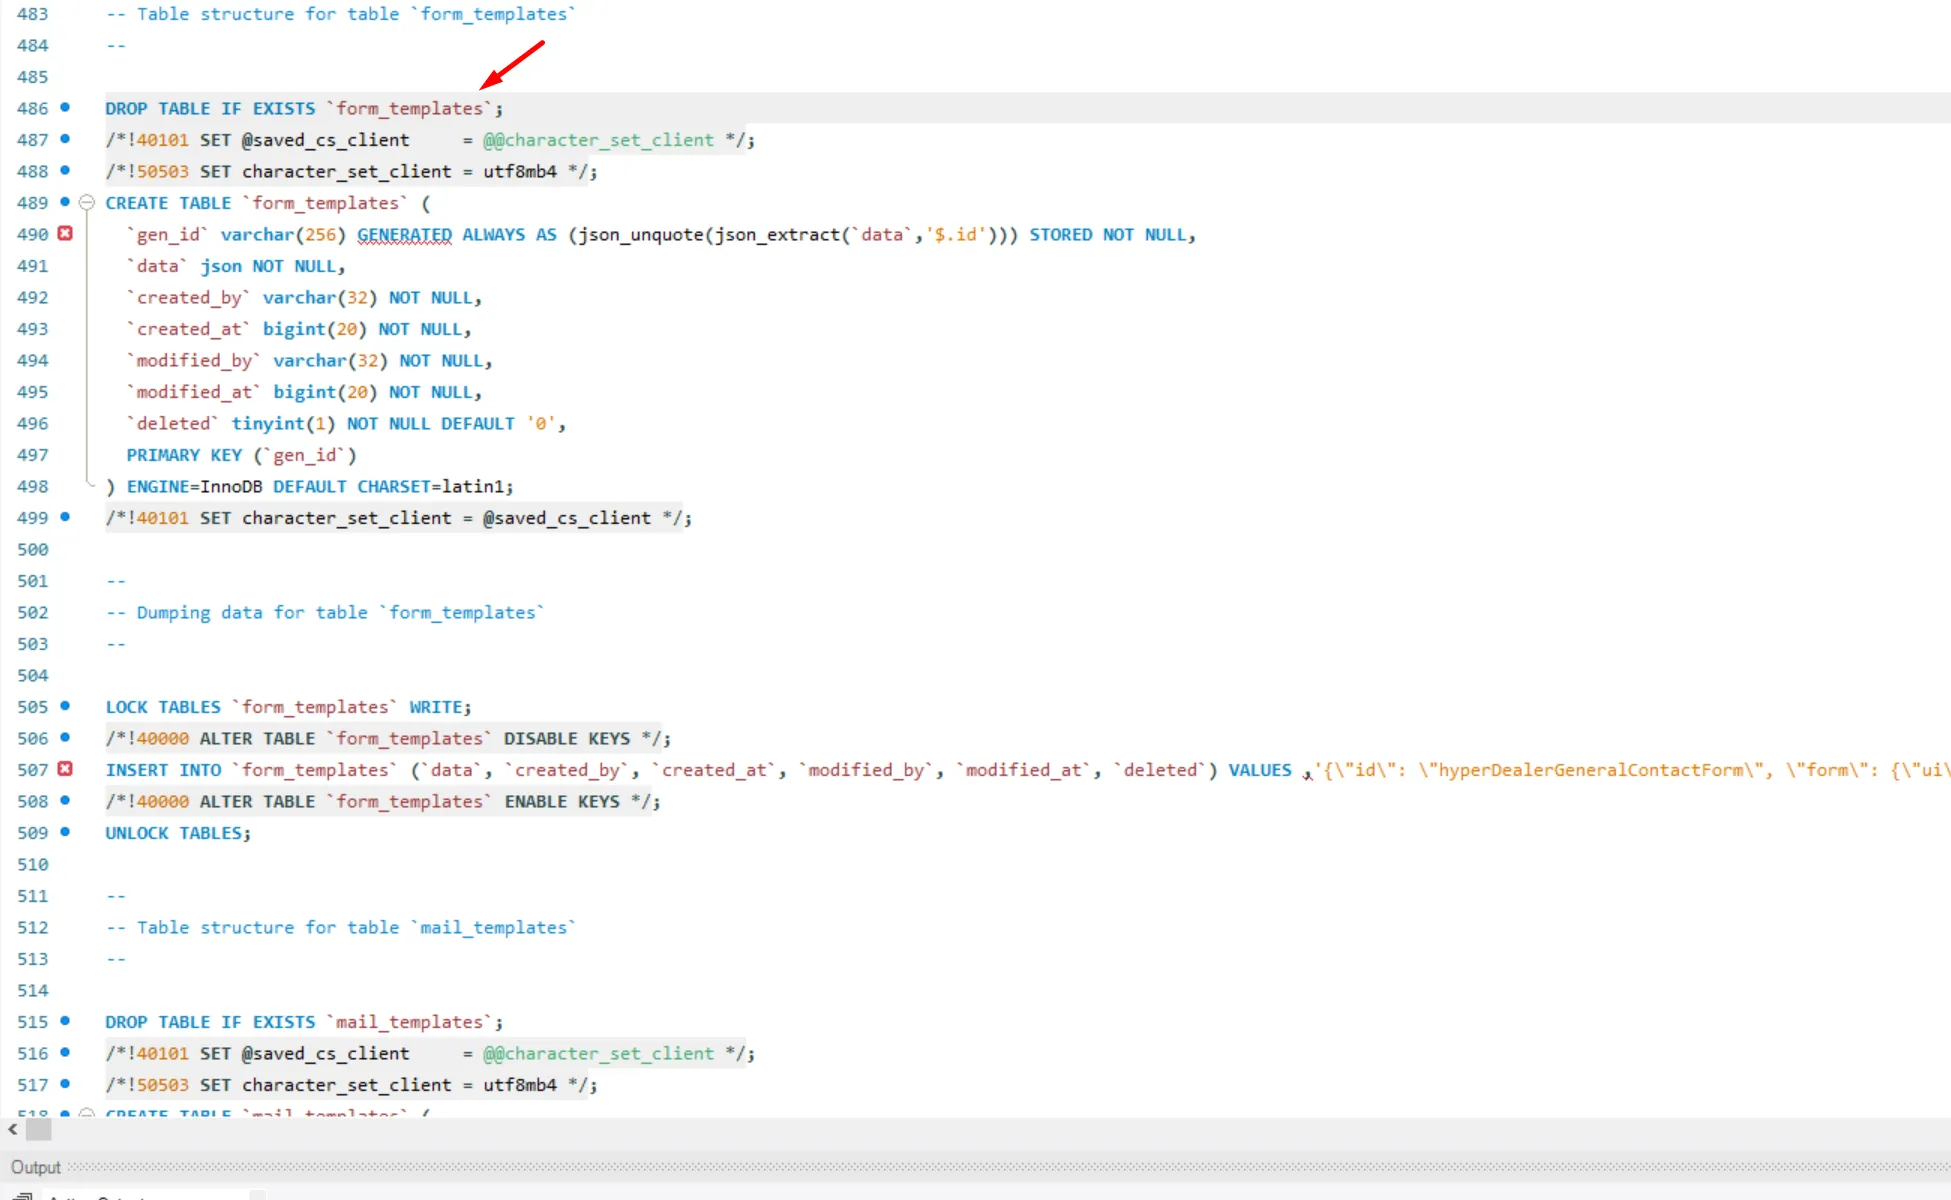1951x1200 pixels.
Task: Click the ENABLE KEYS statement on line 508
Action: [383, 801]
